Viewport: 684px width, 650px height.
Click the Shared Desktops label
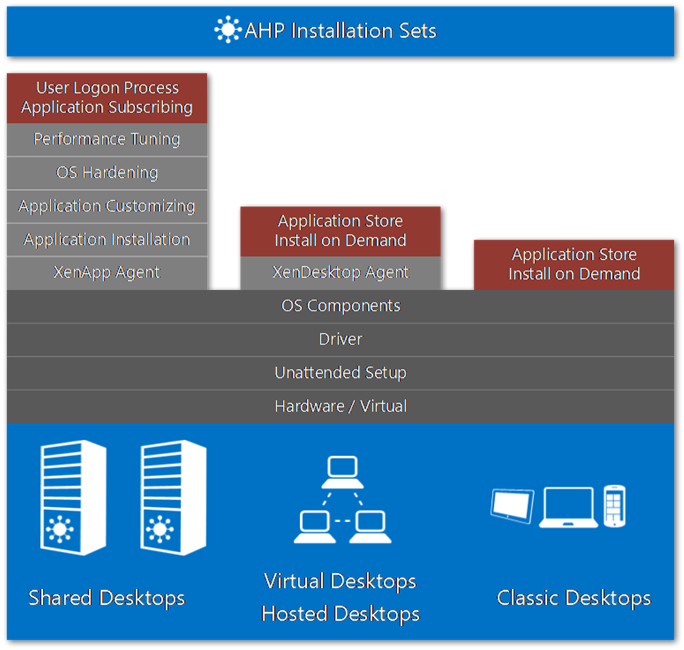click(107, 598)
